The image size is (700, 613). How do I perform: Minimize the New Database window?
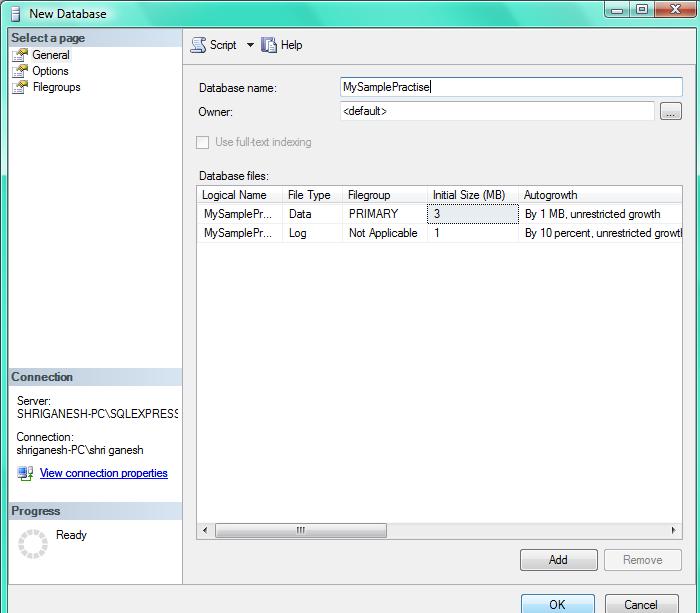click(x=617, y=10)
